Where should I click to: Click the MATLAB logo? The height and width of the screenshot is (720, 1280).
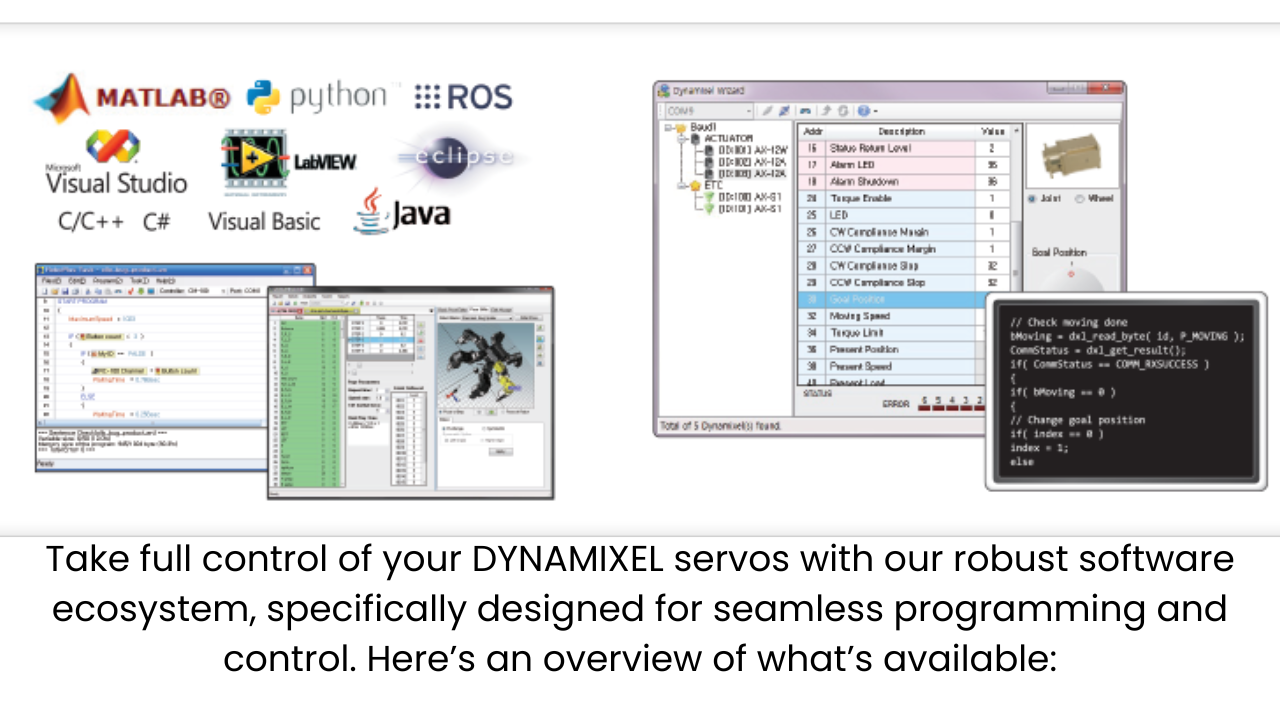click(132, 97)
